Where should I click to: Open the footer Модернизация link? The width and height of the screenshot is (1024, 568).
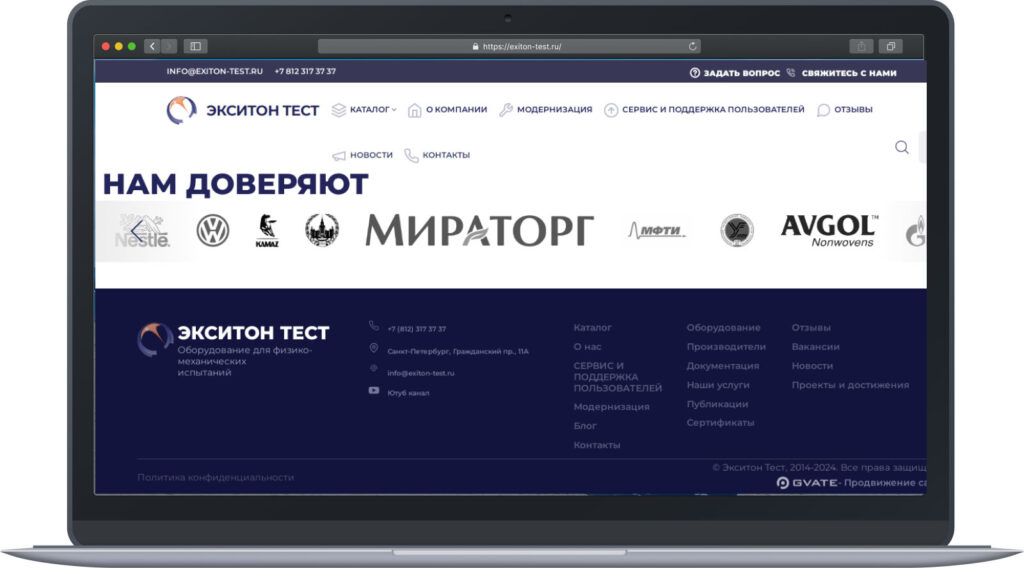coord(611,407)
